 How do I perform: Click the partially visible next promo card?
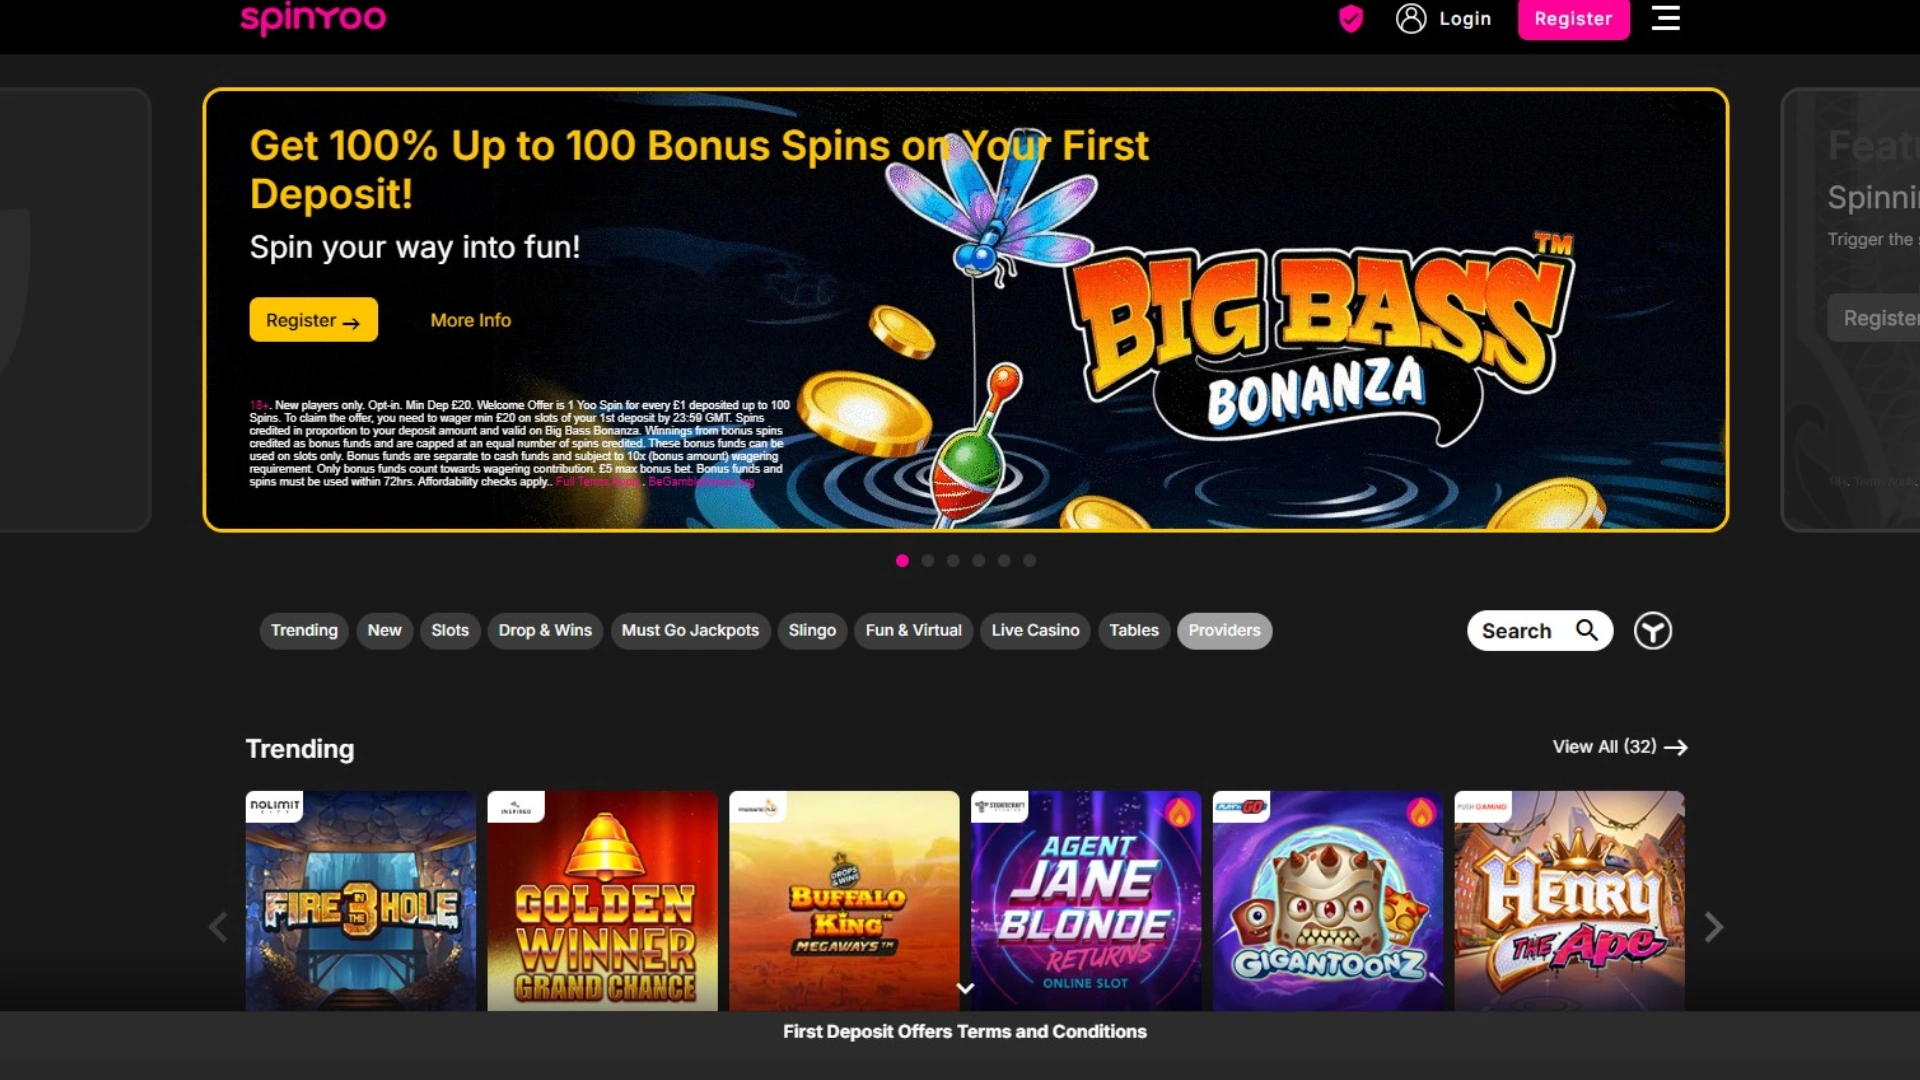pos(1851,310)
